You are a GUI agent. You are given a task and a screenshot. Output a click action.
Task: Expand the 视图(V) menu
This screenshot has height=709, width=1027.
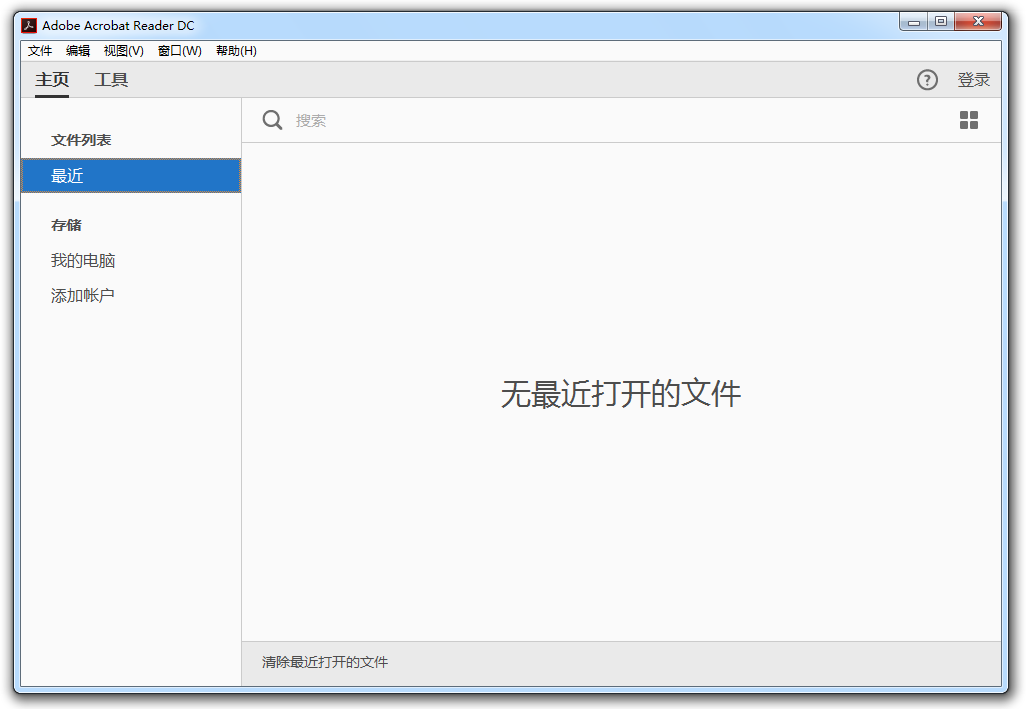(124, 51)
